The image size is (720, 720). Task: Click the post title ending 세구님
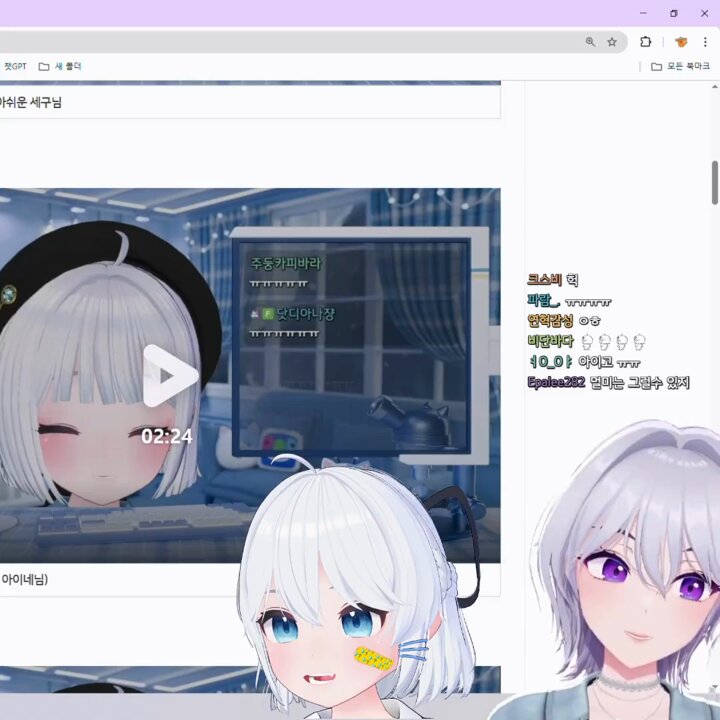tap(30, 102)
